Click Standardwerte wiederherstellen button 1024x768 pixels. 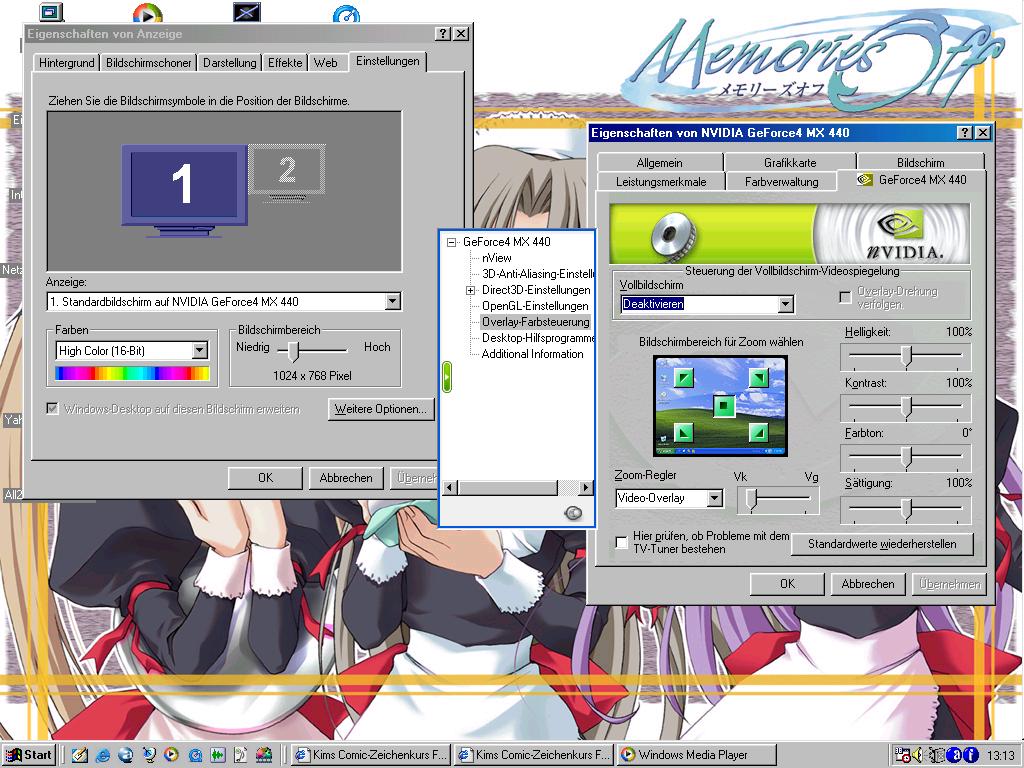point(882,544)
